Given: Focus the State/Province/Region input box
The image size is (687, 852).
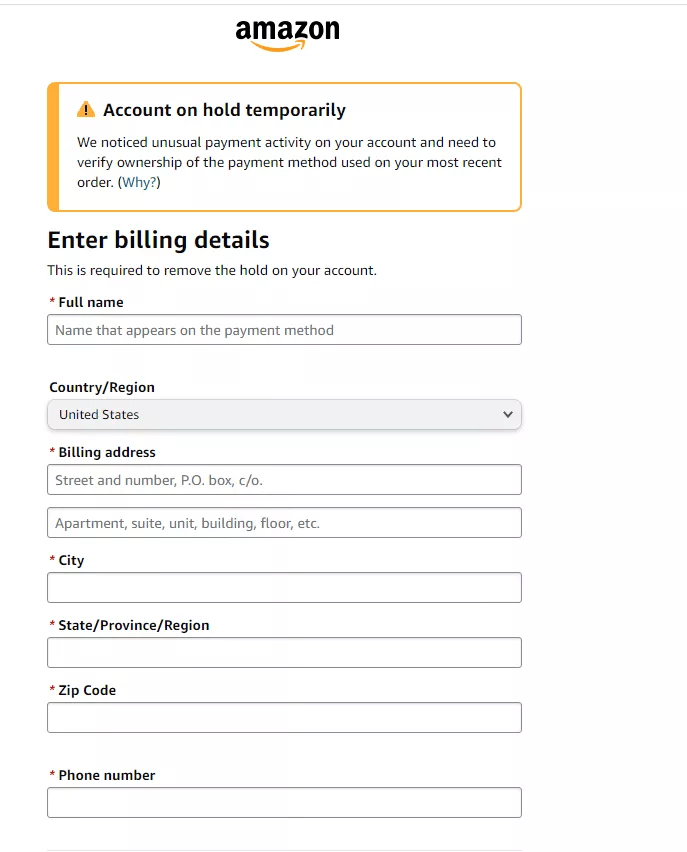Looking at the screenshot, I should pos(284,653).
